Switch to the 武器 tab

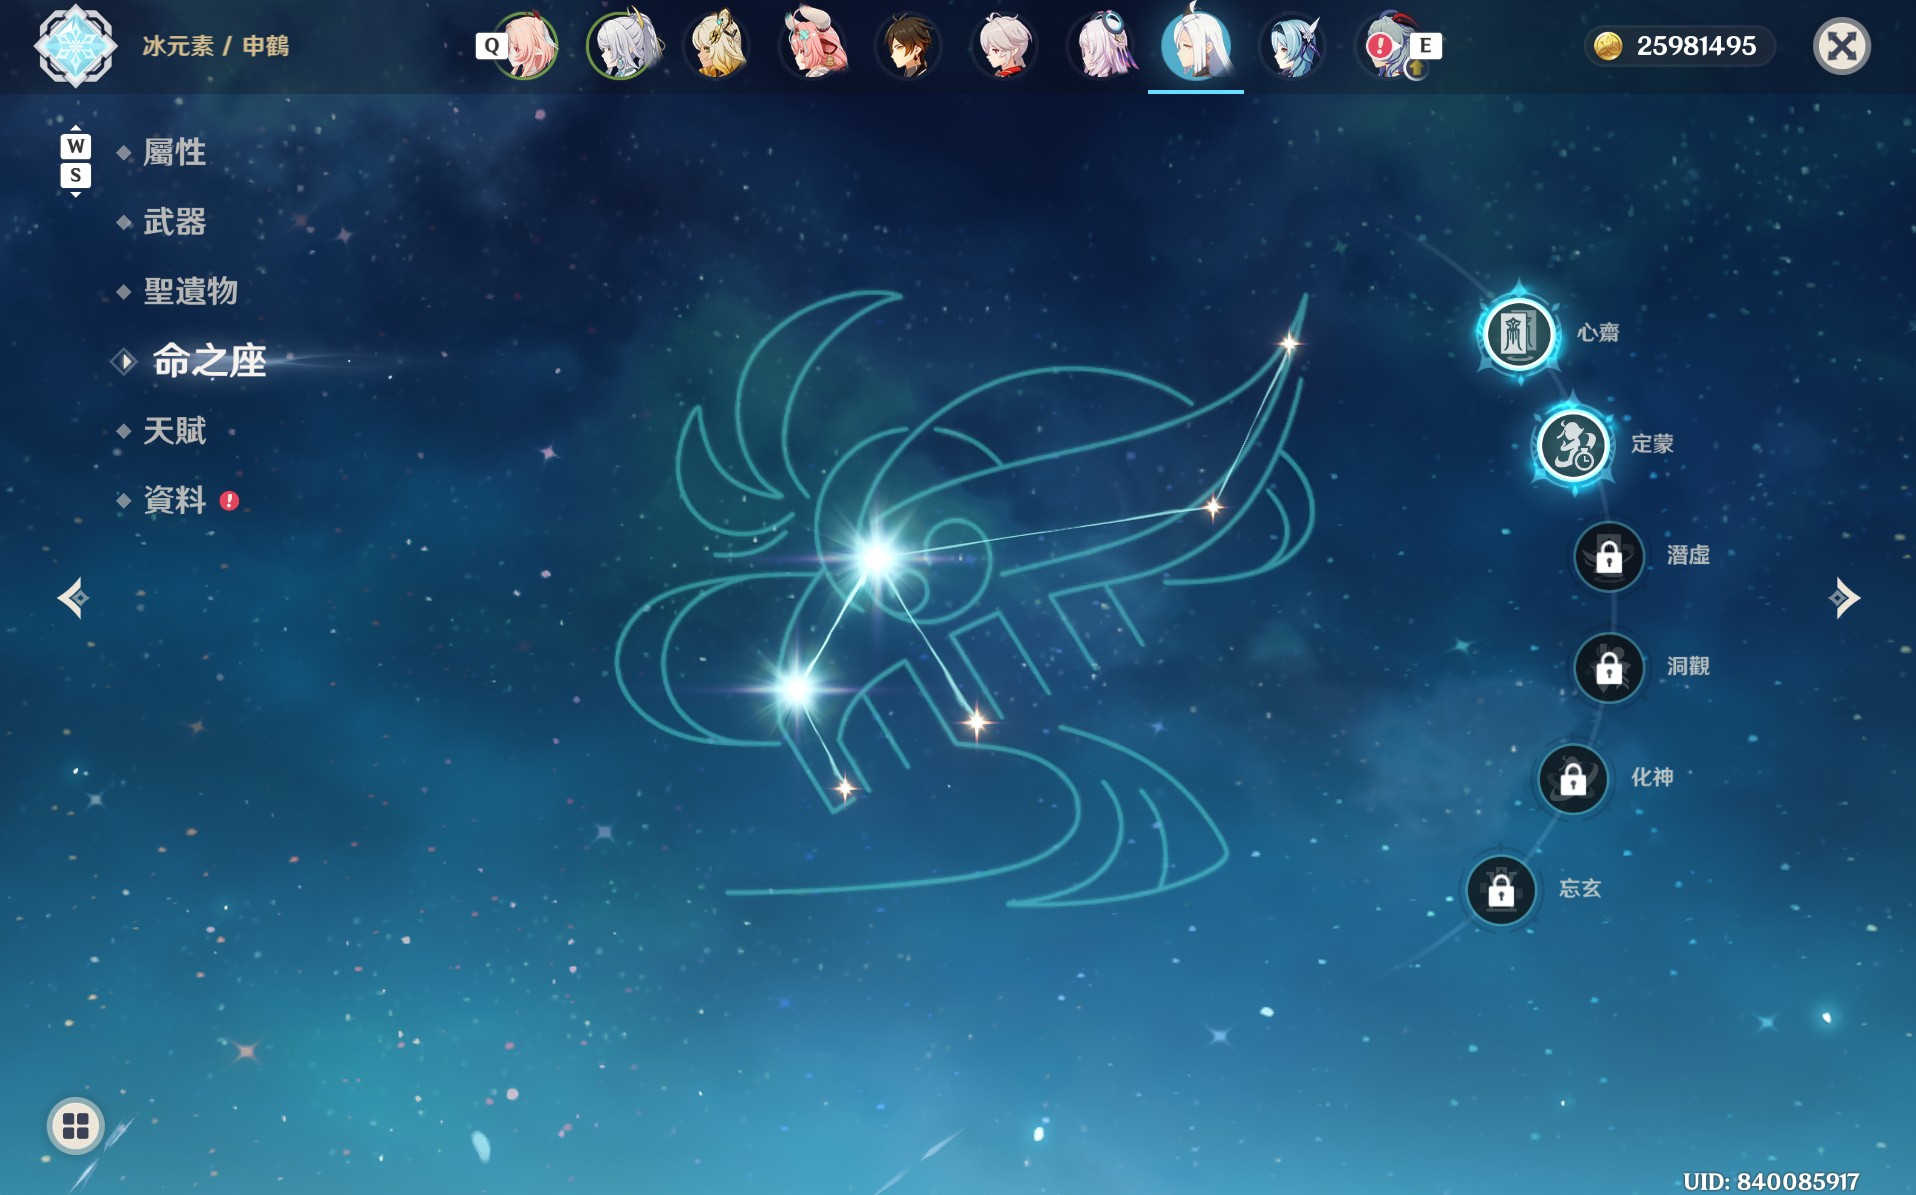coord(175,222)
